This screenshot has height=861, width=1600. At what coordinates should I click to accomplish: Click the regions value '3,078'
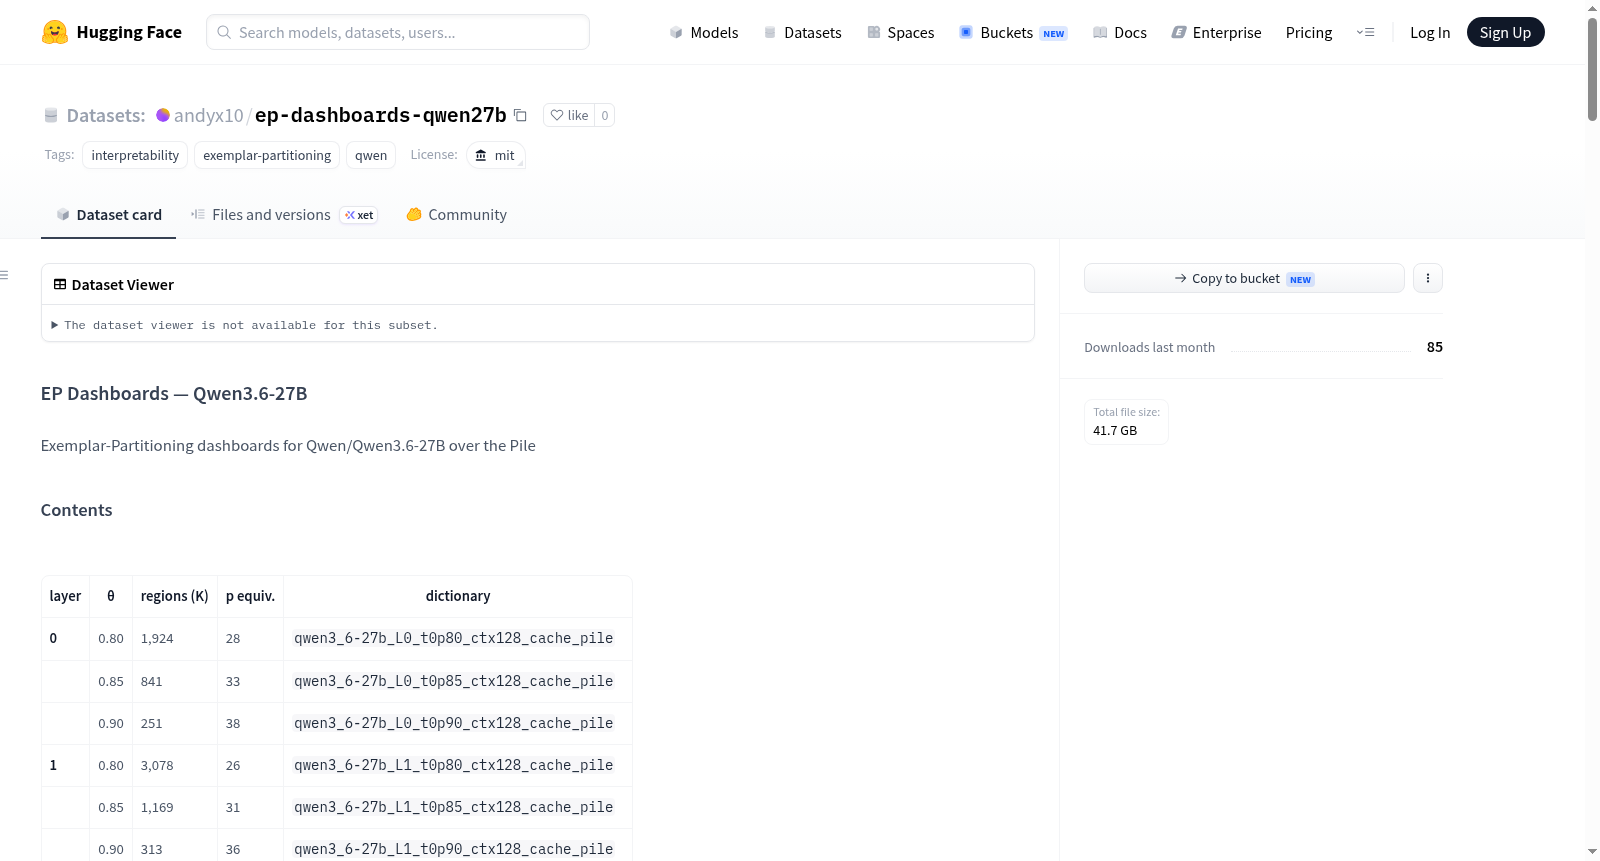(157, 765)
